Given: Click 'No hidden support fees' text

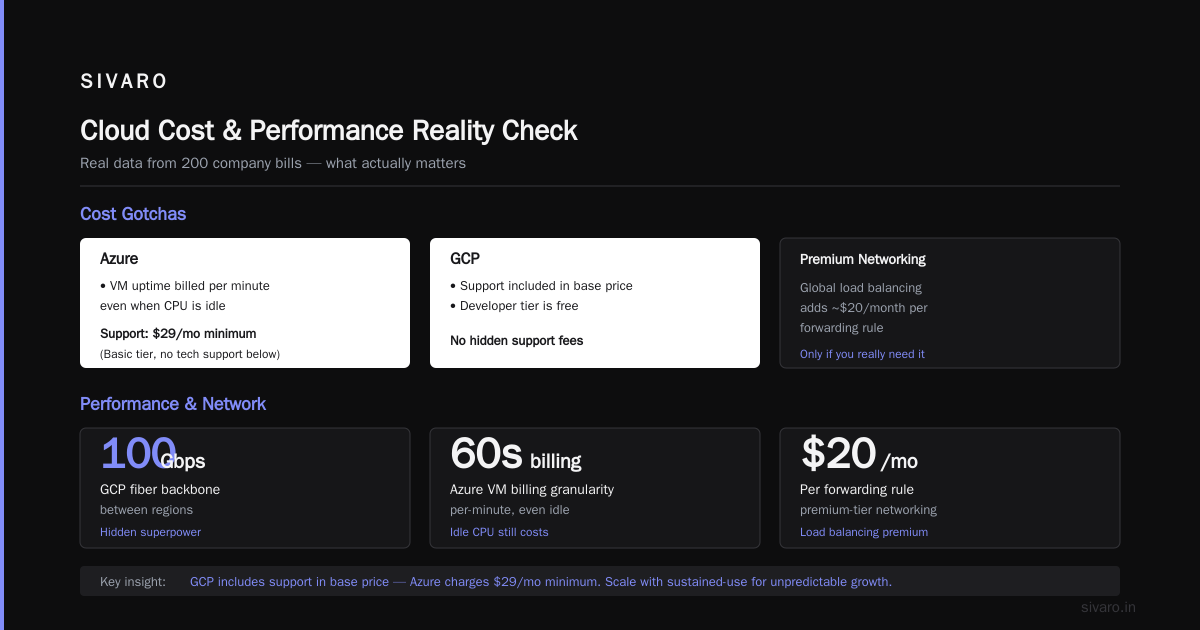Looking at the screenshot, I should (x=517, y=341).
